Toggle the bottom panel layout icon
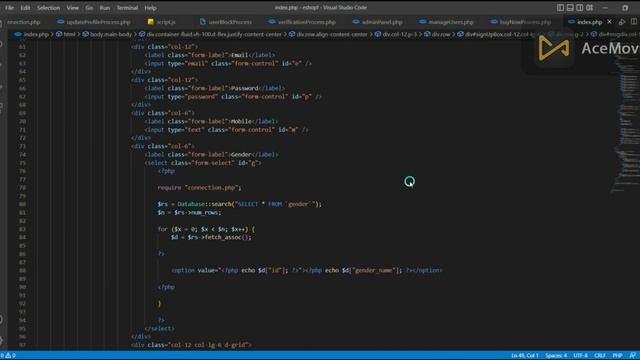The image size is (640, 360). (x=570, y=7)
